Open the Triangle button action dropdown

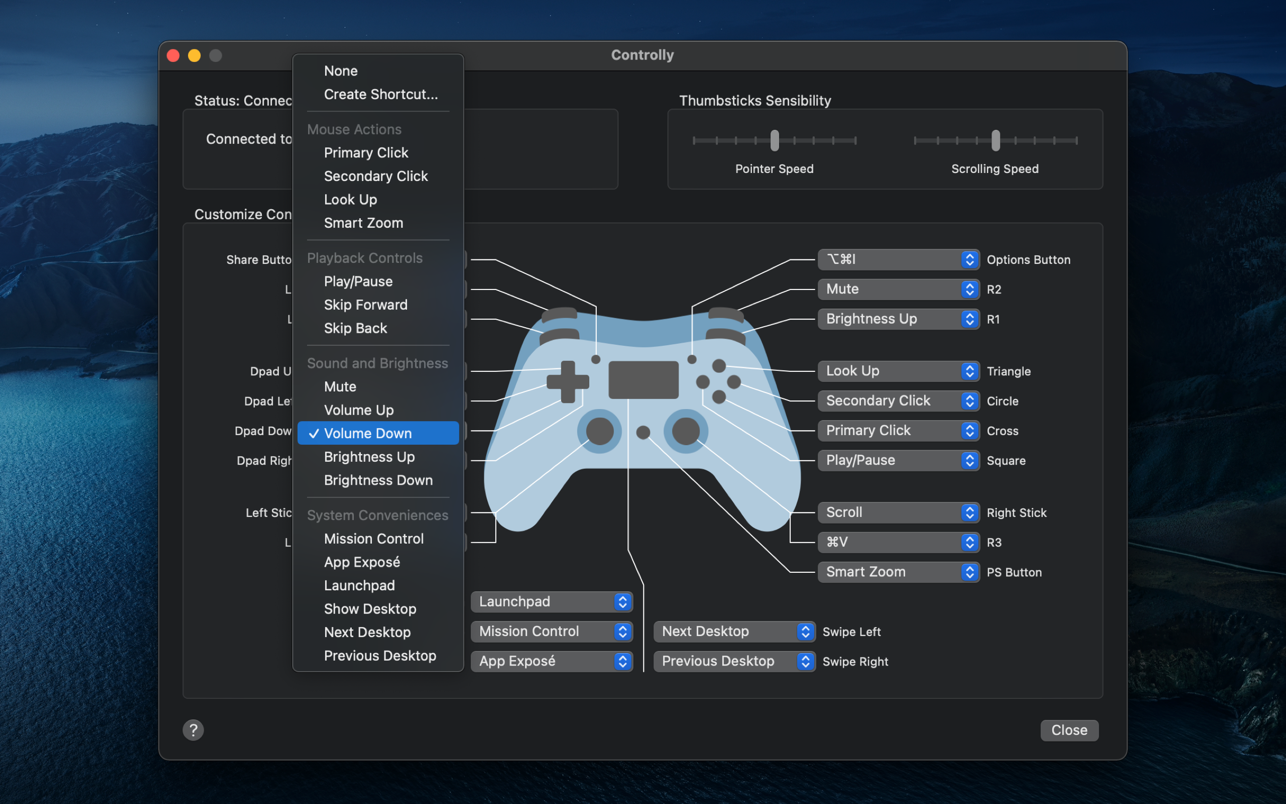[x=898, y=371]
